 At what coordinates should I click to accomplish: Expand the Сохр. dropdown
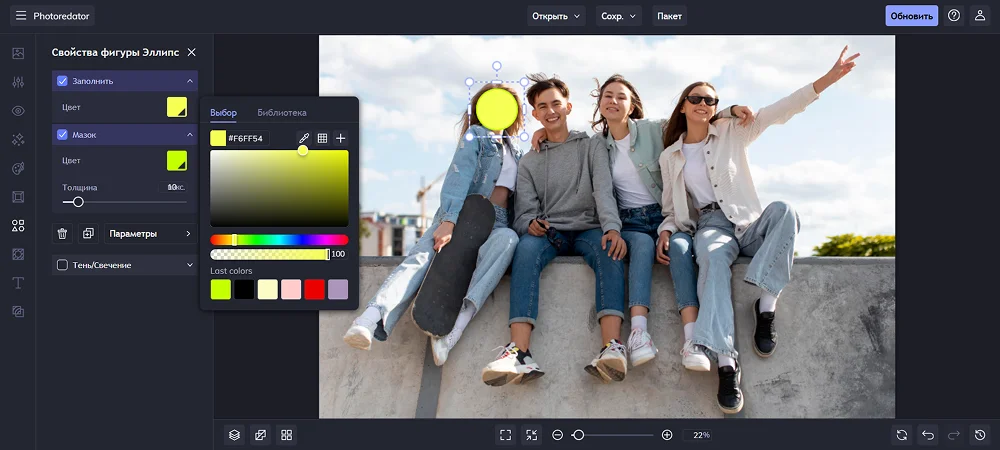point(619,16)
